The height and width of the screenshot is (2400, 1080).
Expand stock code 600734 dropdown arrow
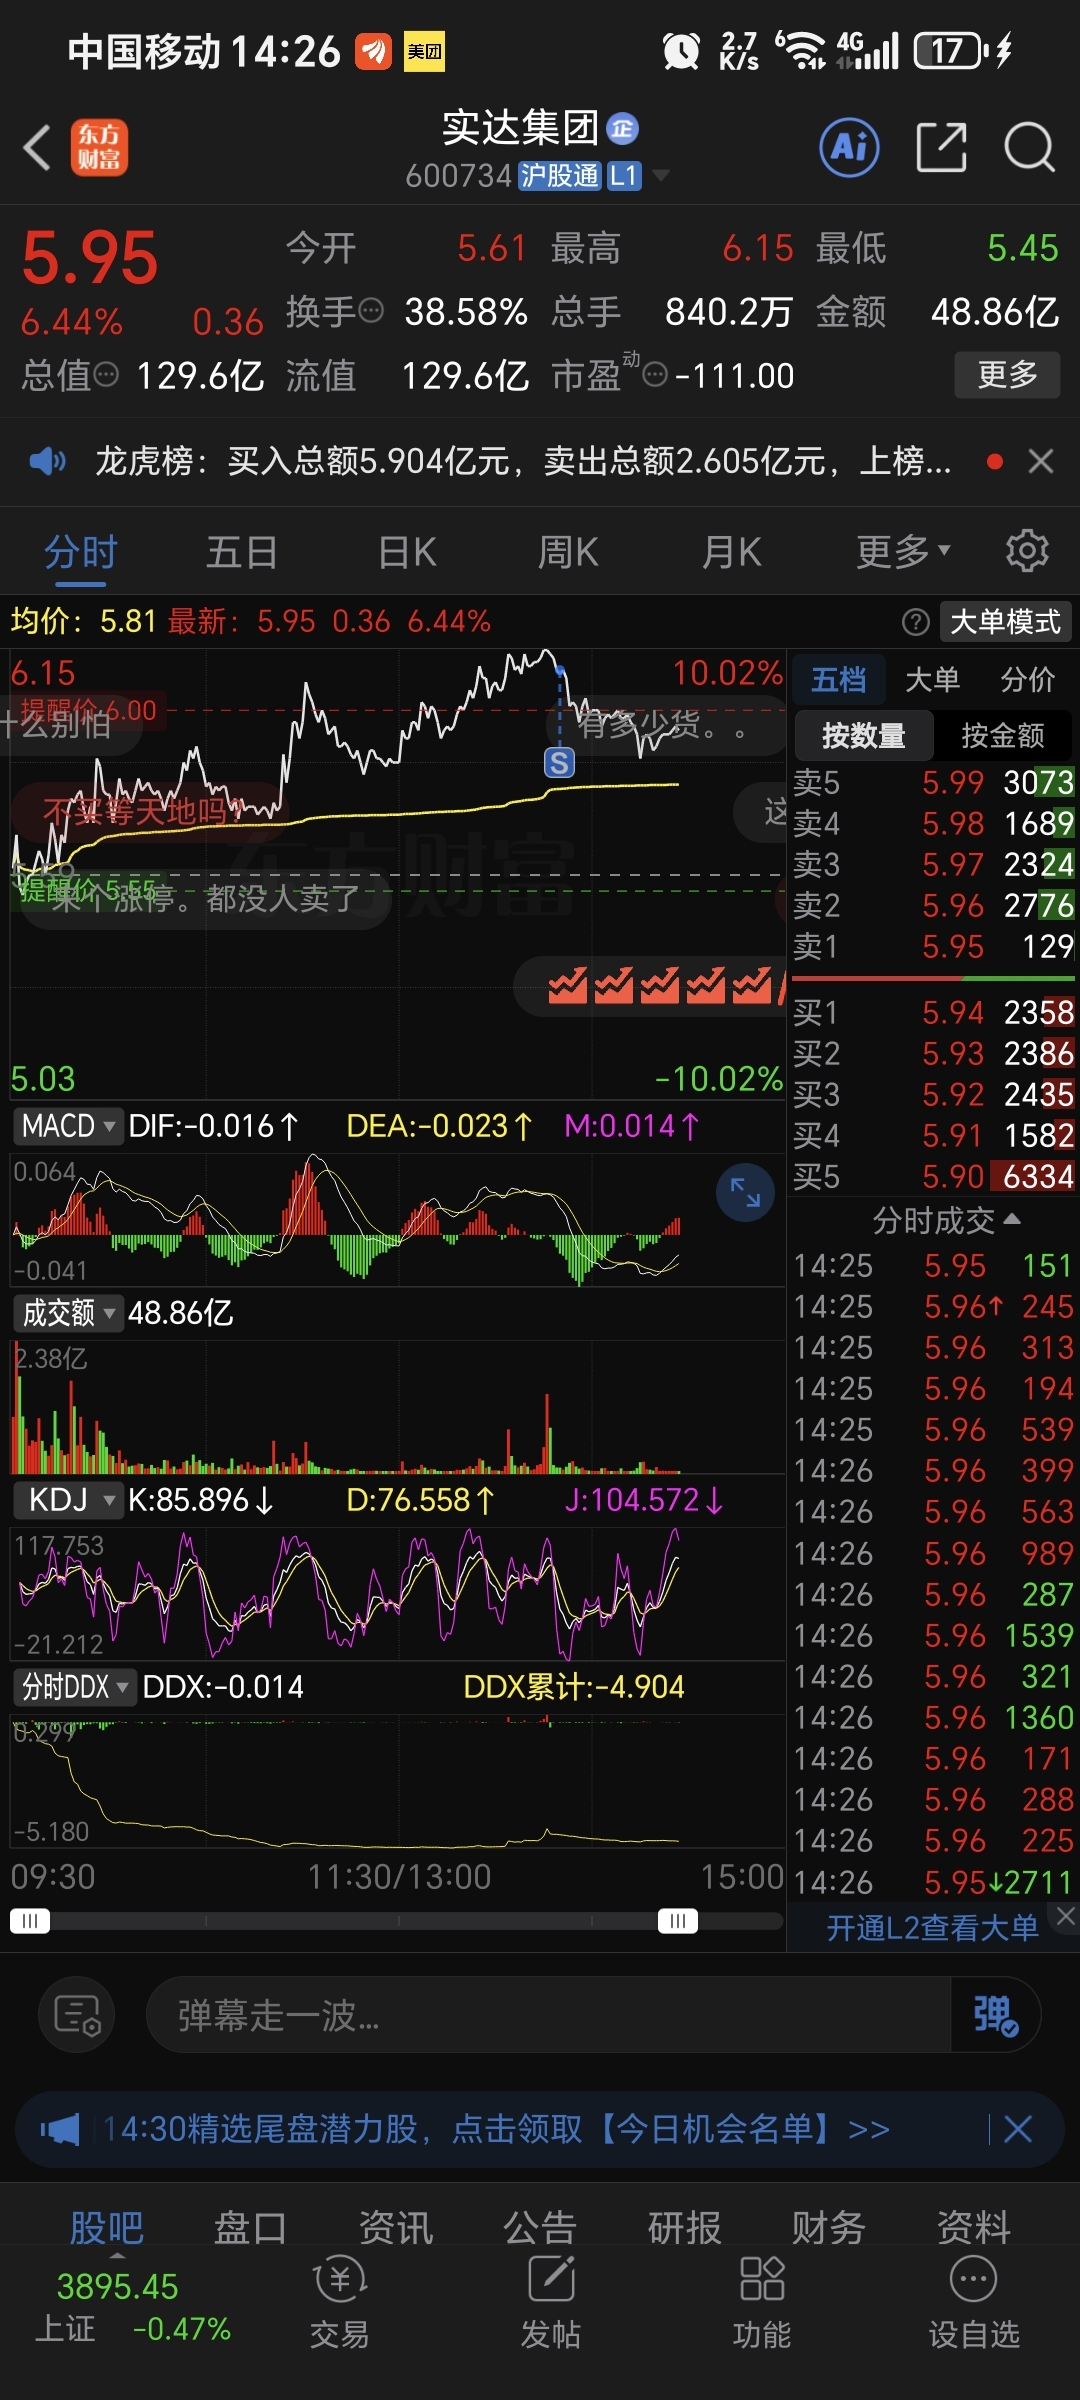[x=660, y=177]
